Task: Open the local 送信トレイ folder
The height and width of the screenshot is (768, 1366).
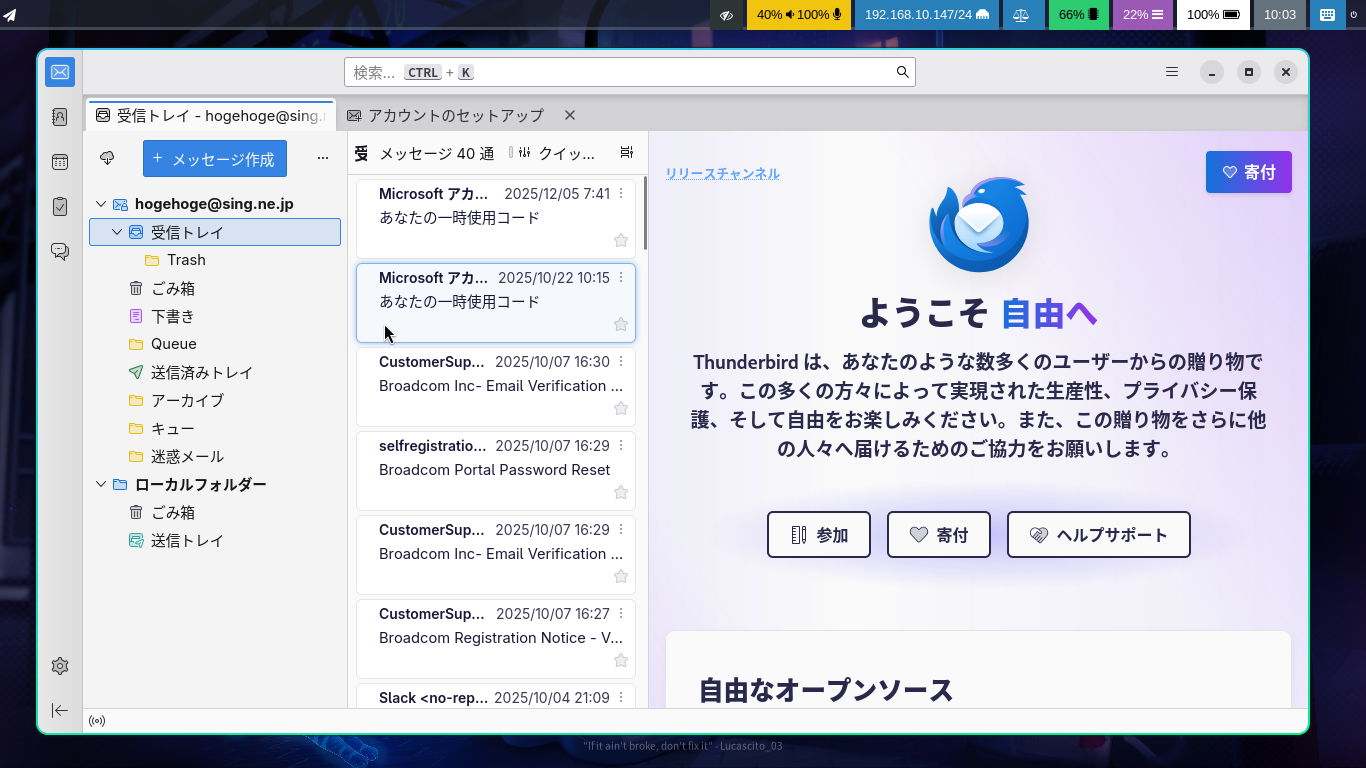Action: coord(215,540)
